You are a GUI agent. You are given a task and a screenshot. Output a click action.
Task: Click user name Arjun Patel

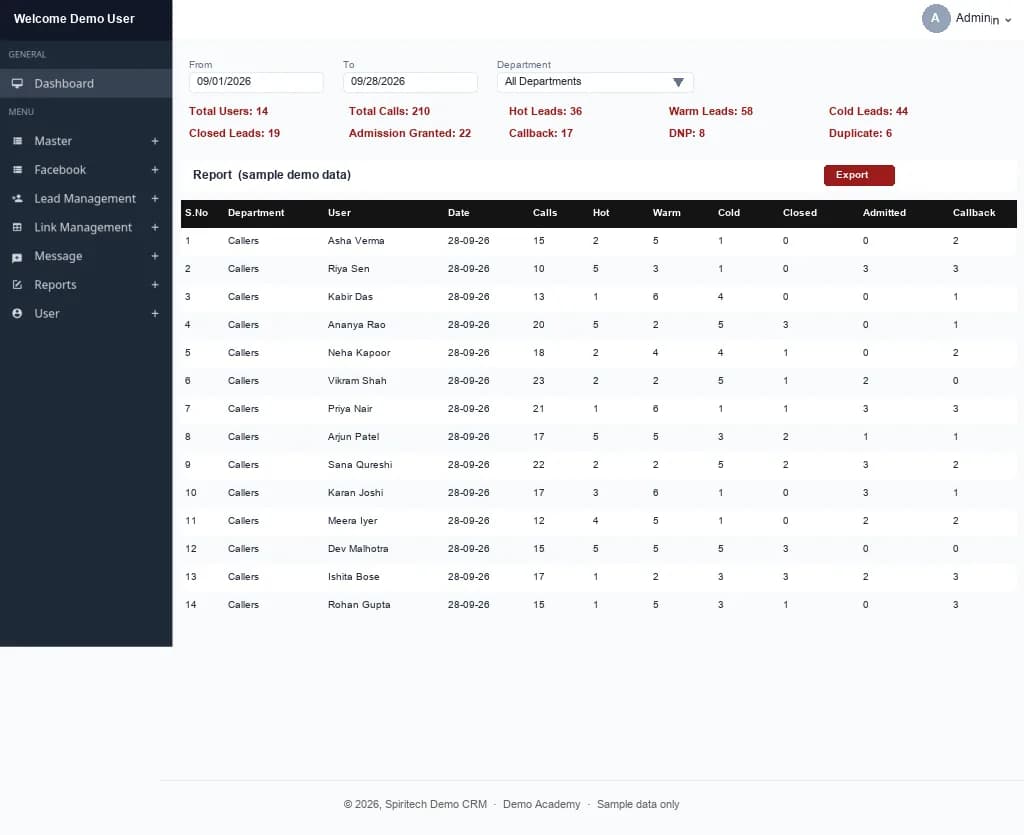(353, 437)
